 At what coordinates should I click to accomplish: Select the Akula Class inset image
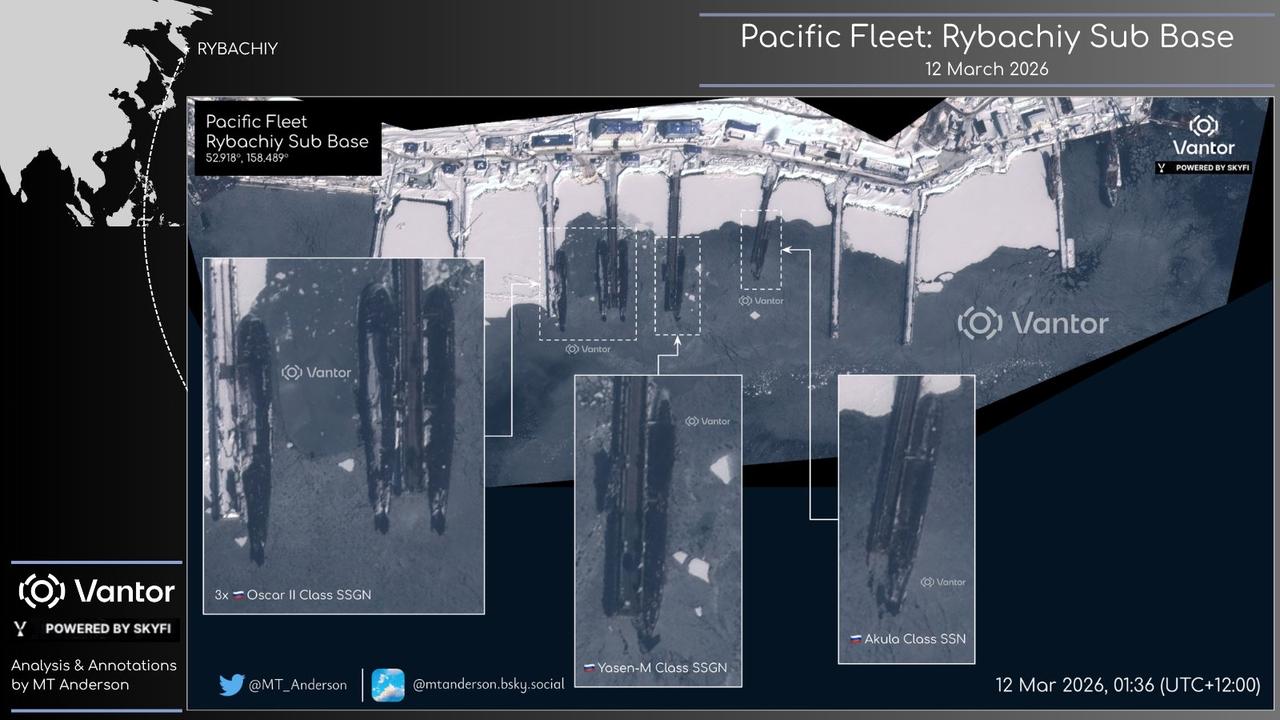pyautogui.click(x=906, y=519)
